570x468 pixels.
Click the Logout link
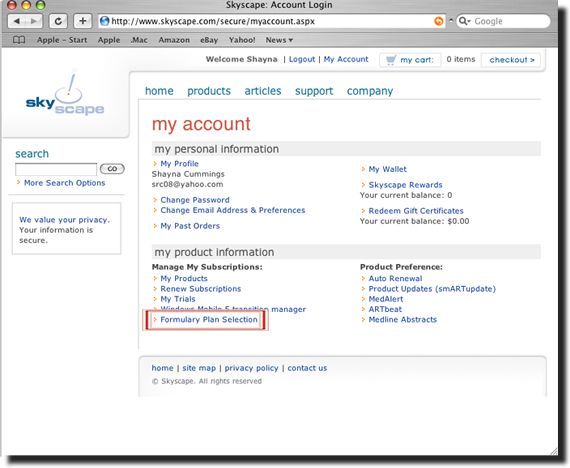[302, 59]
